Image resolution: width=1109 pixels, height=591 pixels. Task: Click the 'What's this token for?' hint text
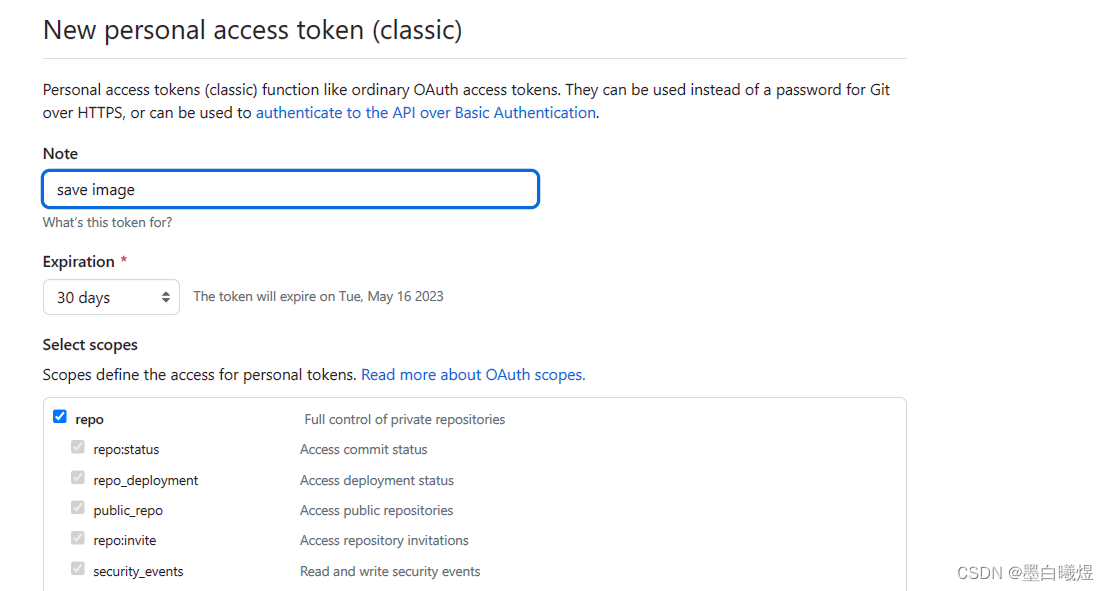point(108,223)
